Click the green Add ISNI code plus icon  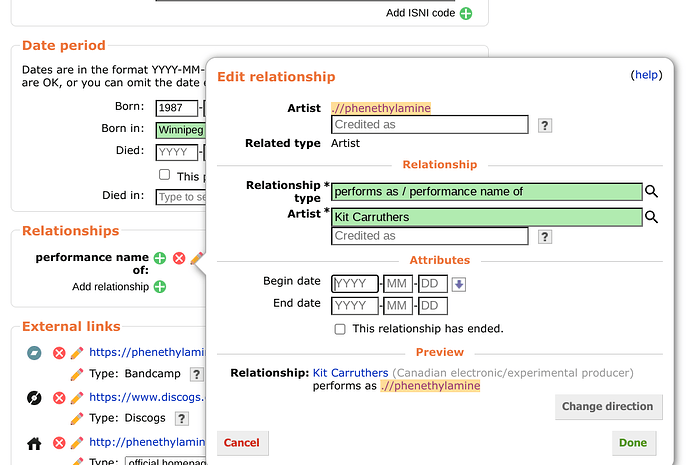point(466,13)
